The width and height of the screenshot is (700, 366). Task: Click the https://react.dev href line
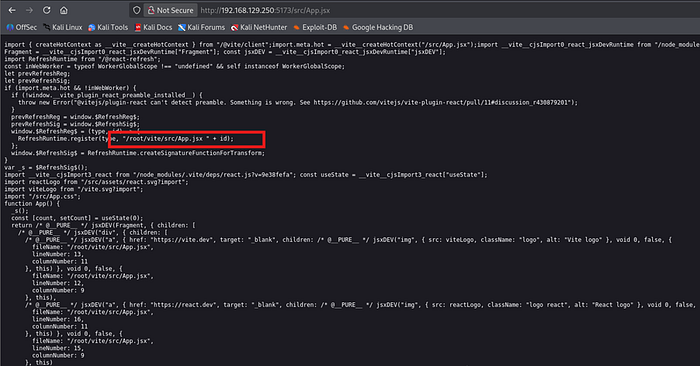tap(360, 305)
